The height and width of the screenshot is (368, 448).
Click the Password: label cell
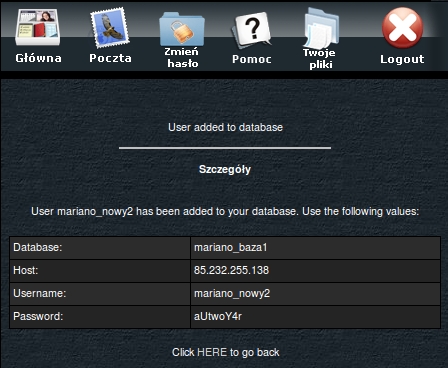[x=100, y=317]
